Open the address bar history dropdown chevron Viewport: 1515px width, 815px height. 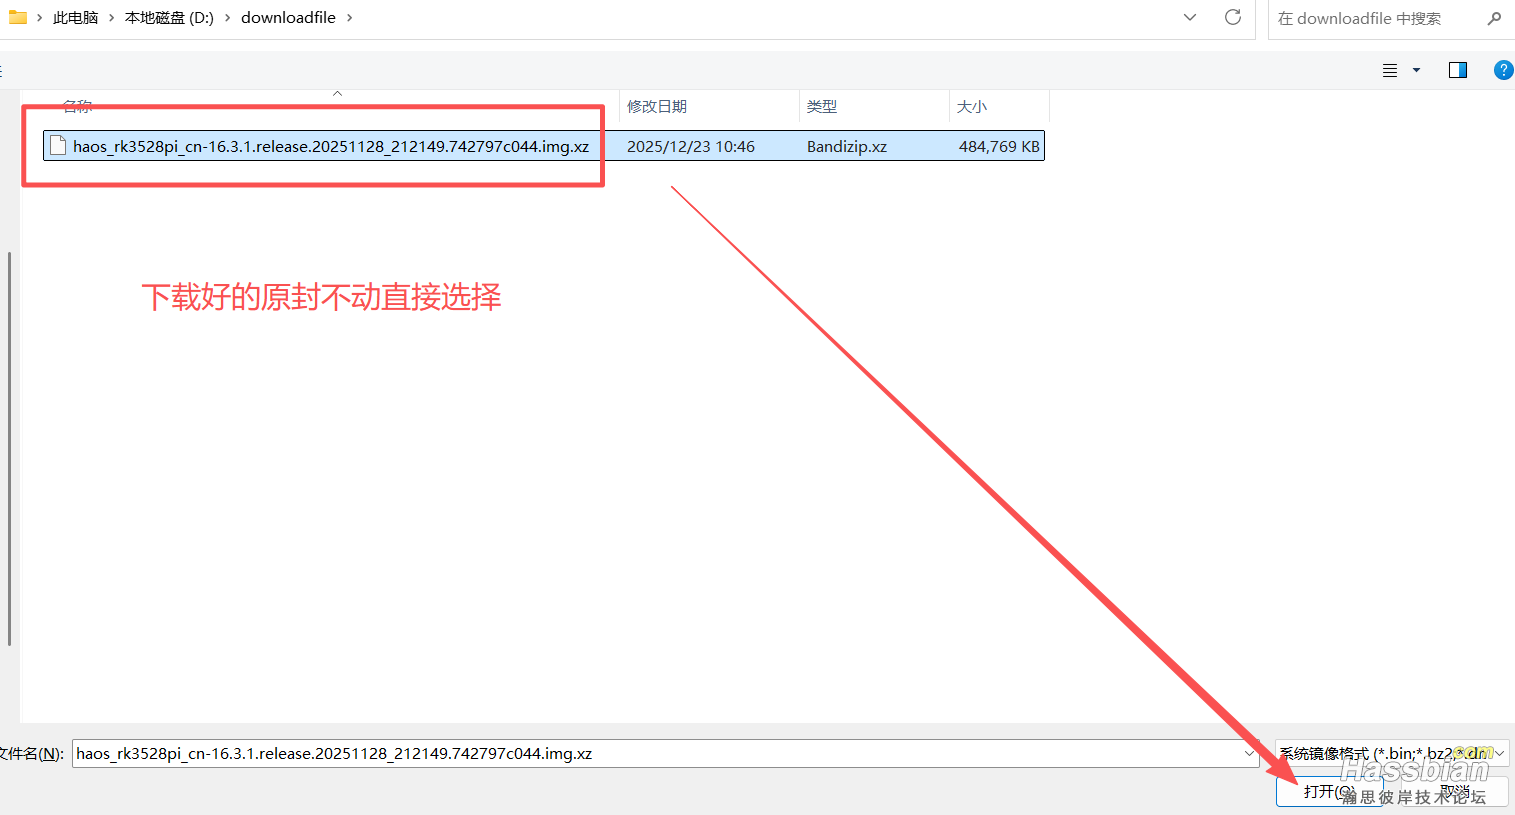1190,17
